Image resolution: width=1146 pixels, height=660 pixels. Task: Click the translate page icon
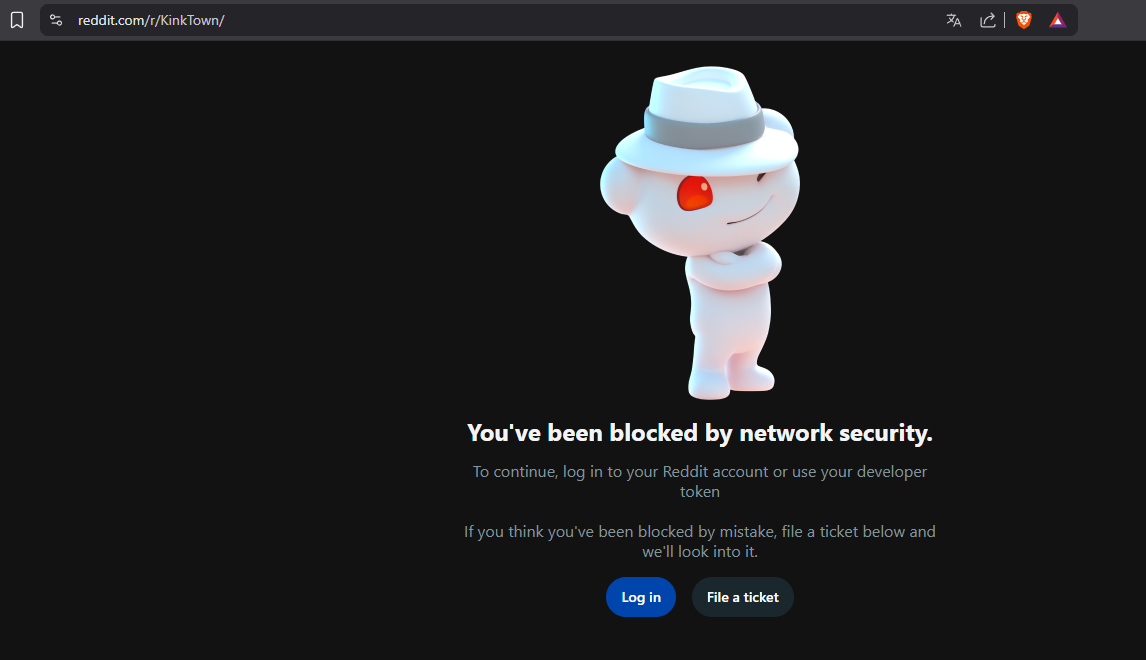954,20
